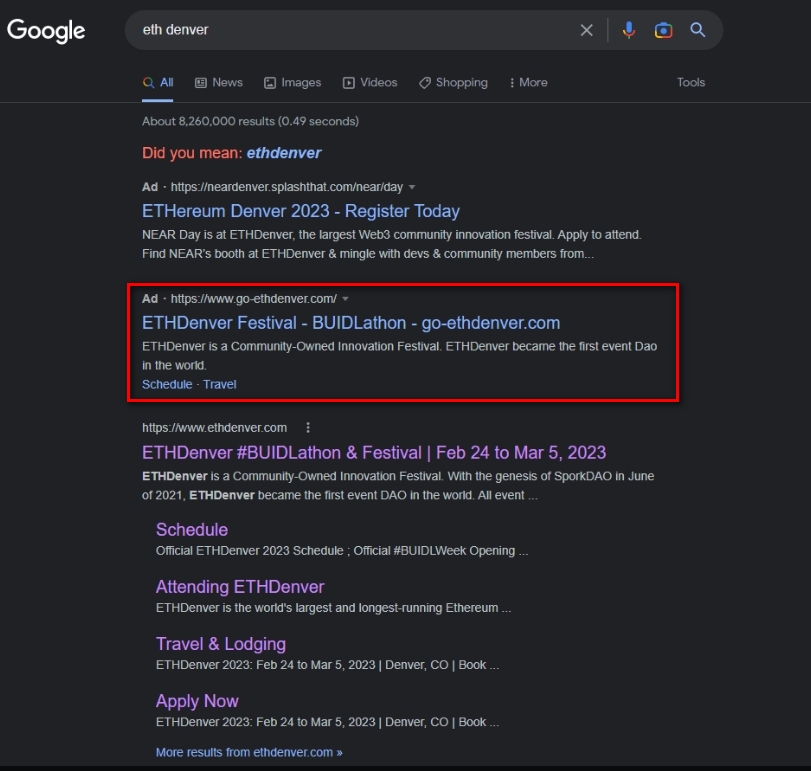Clear the search box with X icon
The height and width of the screenshot is (771, 811).
587,30
